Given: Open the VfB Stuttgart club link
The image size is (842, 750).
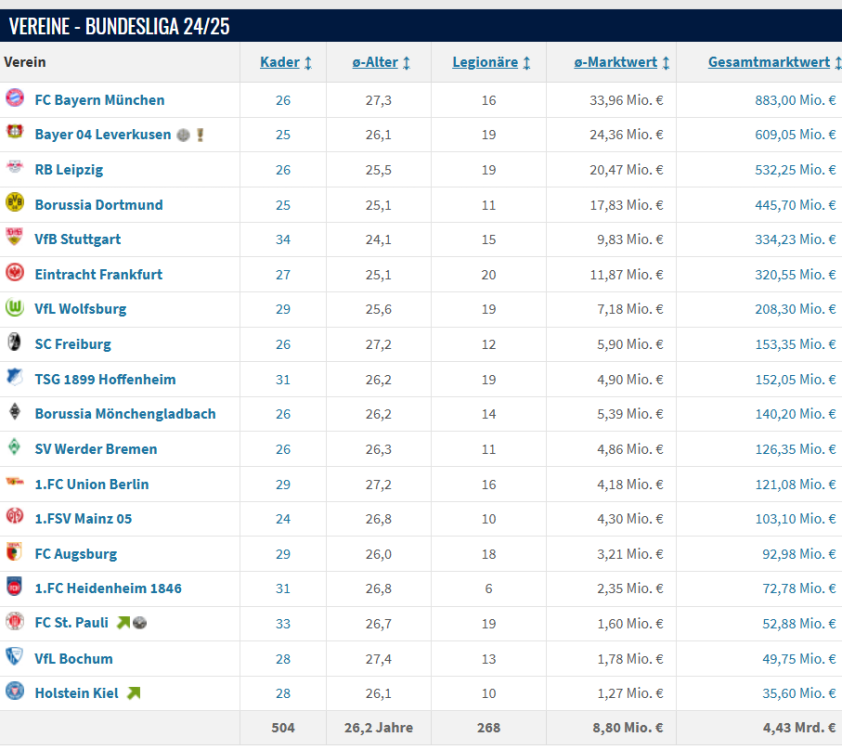Looking at the screenshot, I should coord(78,239).
